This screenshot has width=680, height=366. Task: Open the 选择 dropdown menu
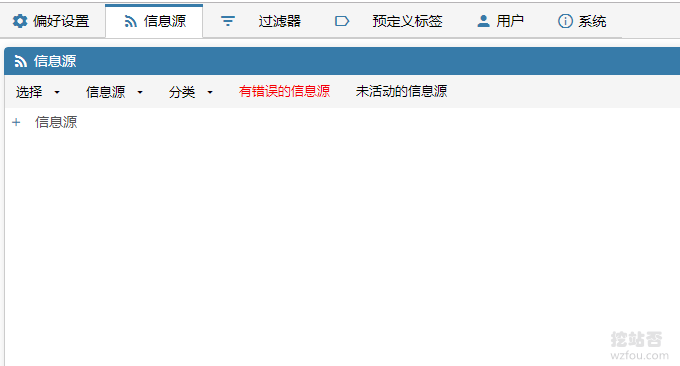(38, 92)
